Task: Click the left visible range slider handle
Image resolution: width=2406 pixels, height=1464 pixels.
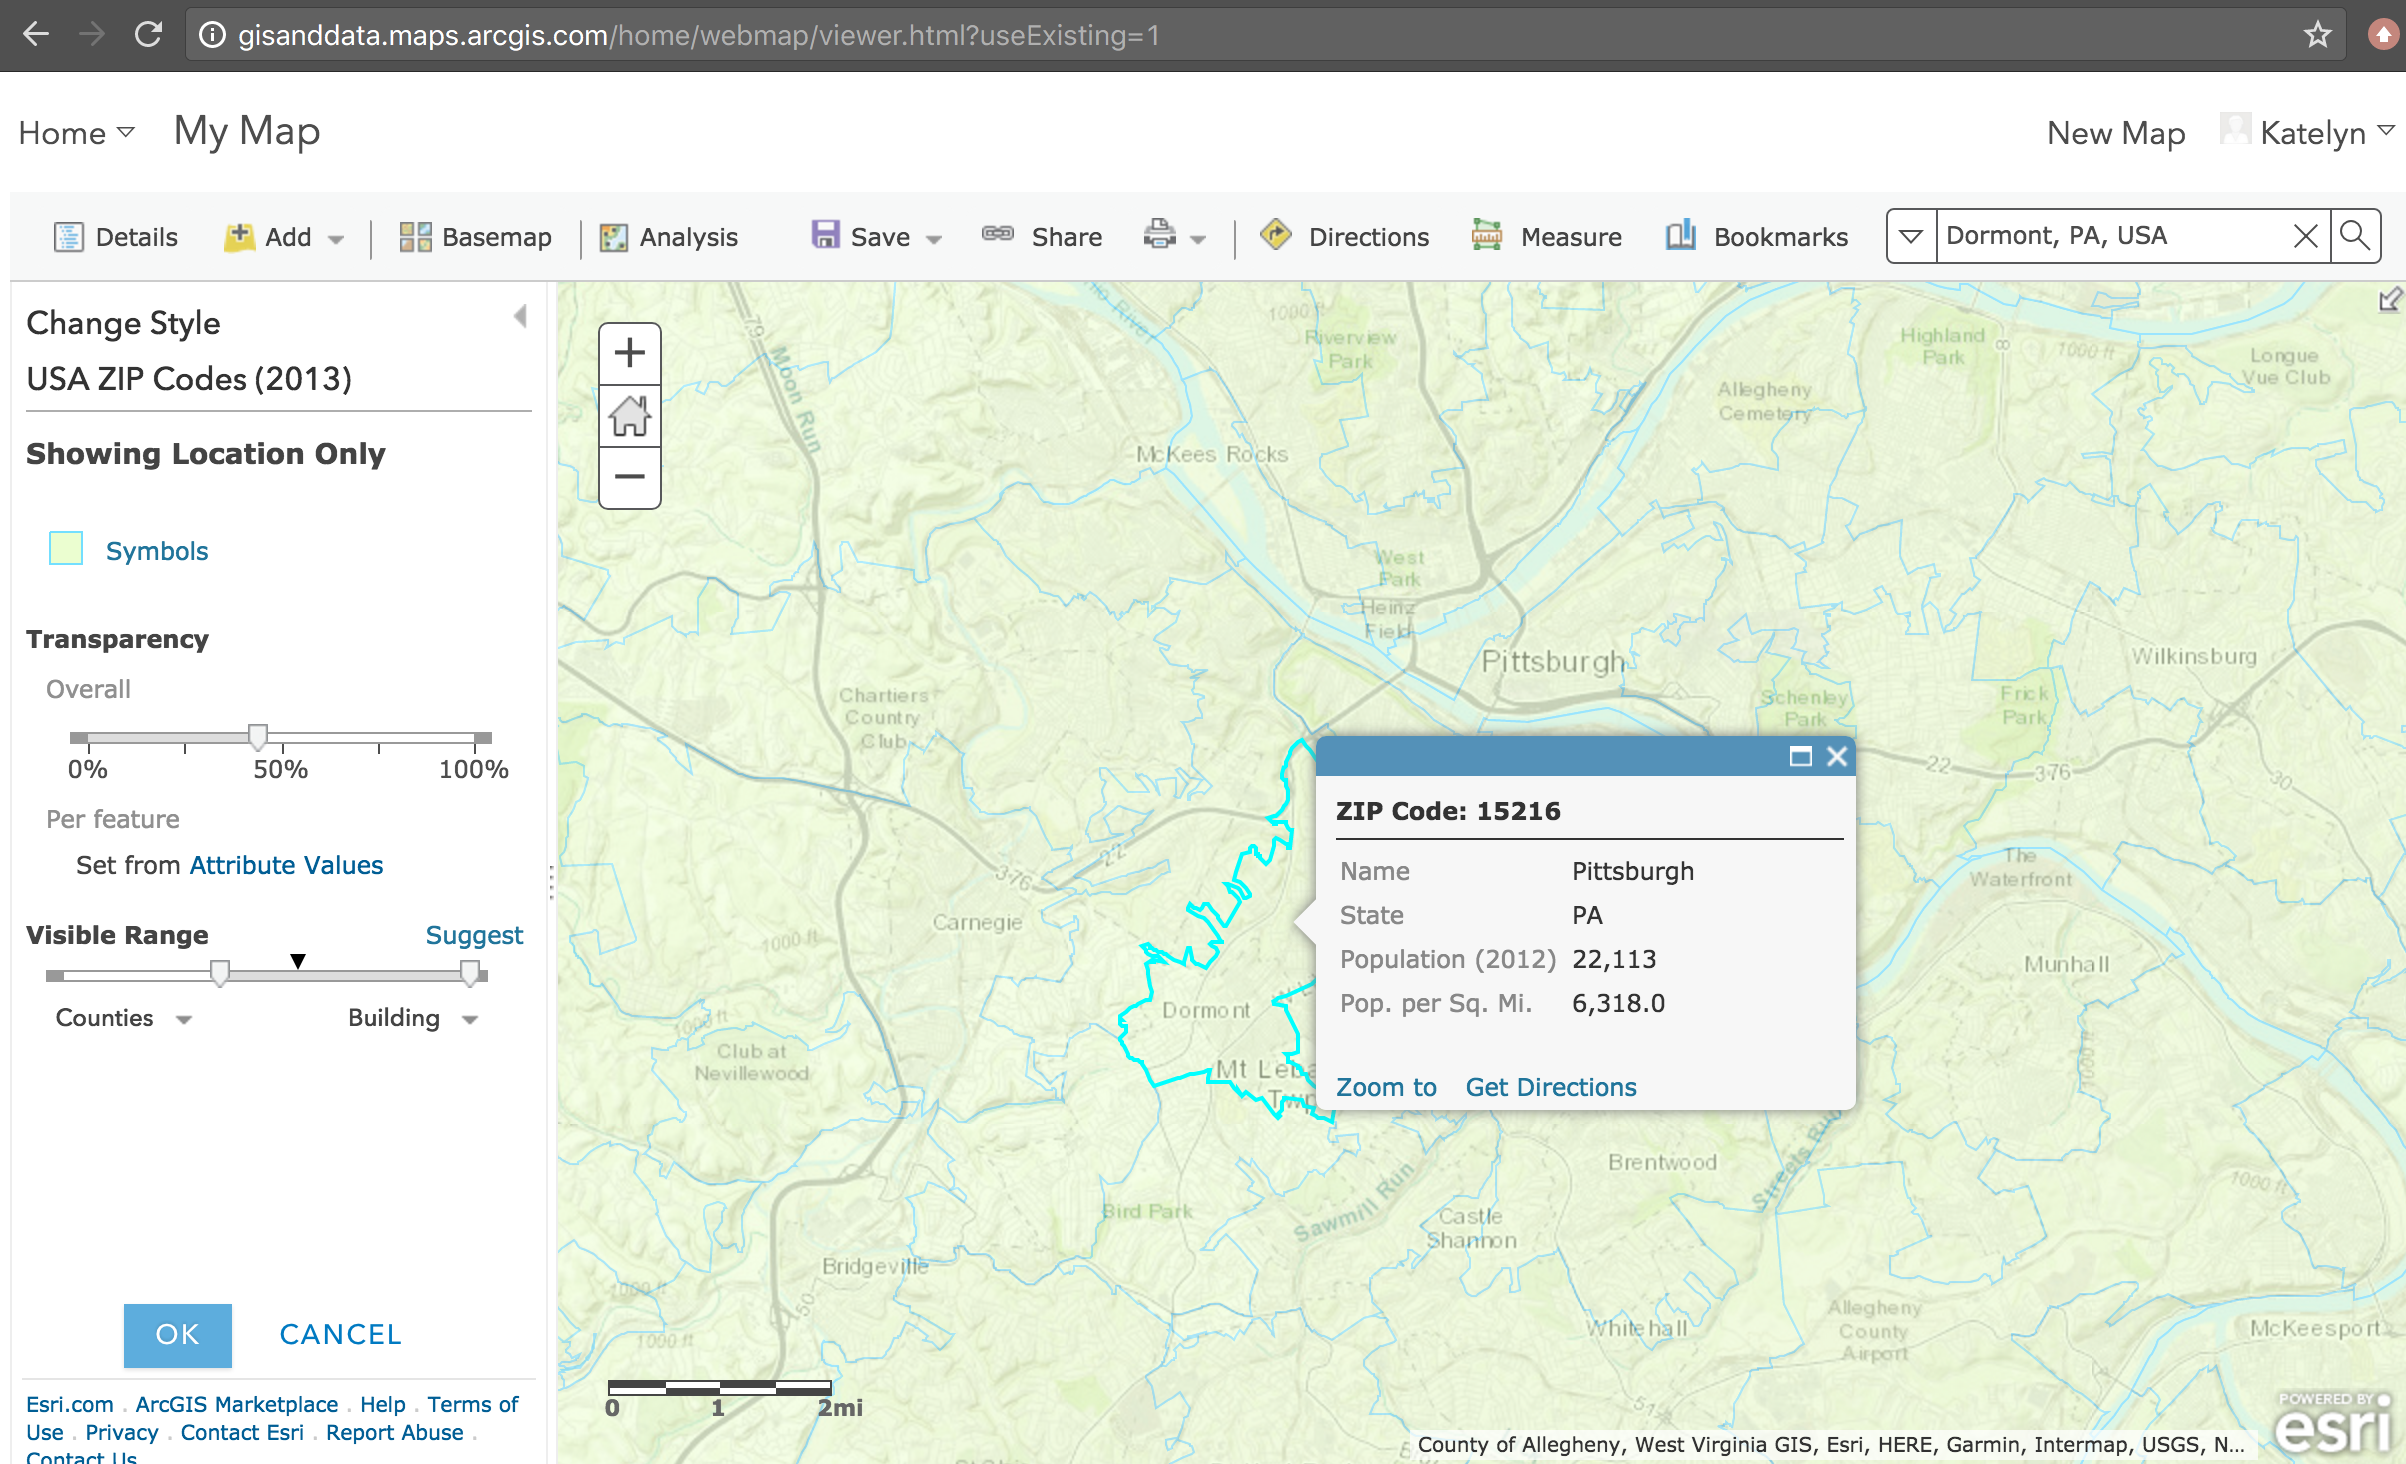Action: click(220, 973)
